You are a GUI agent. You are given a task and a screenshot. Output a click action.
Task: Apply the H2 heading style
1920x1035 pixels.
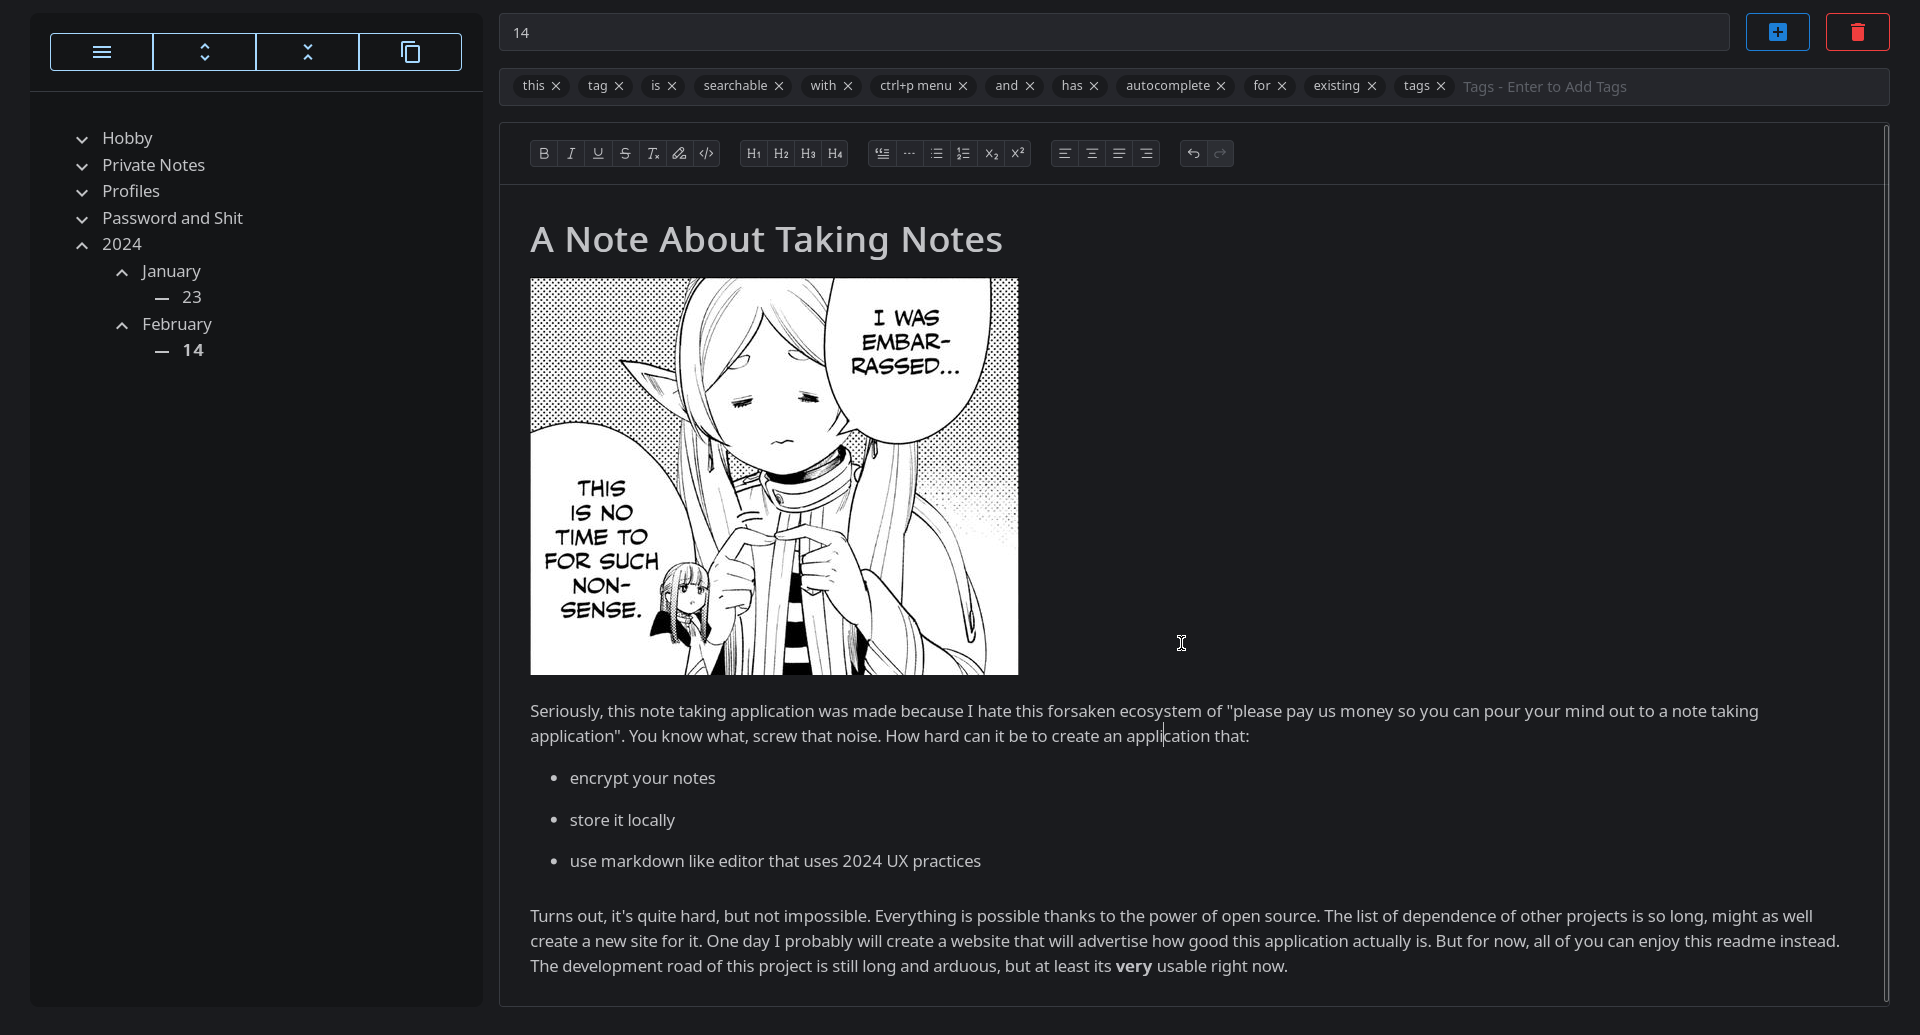tap(781, 154)
